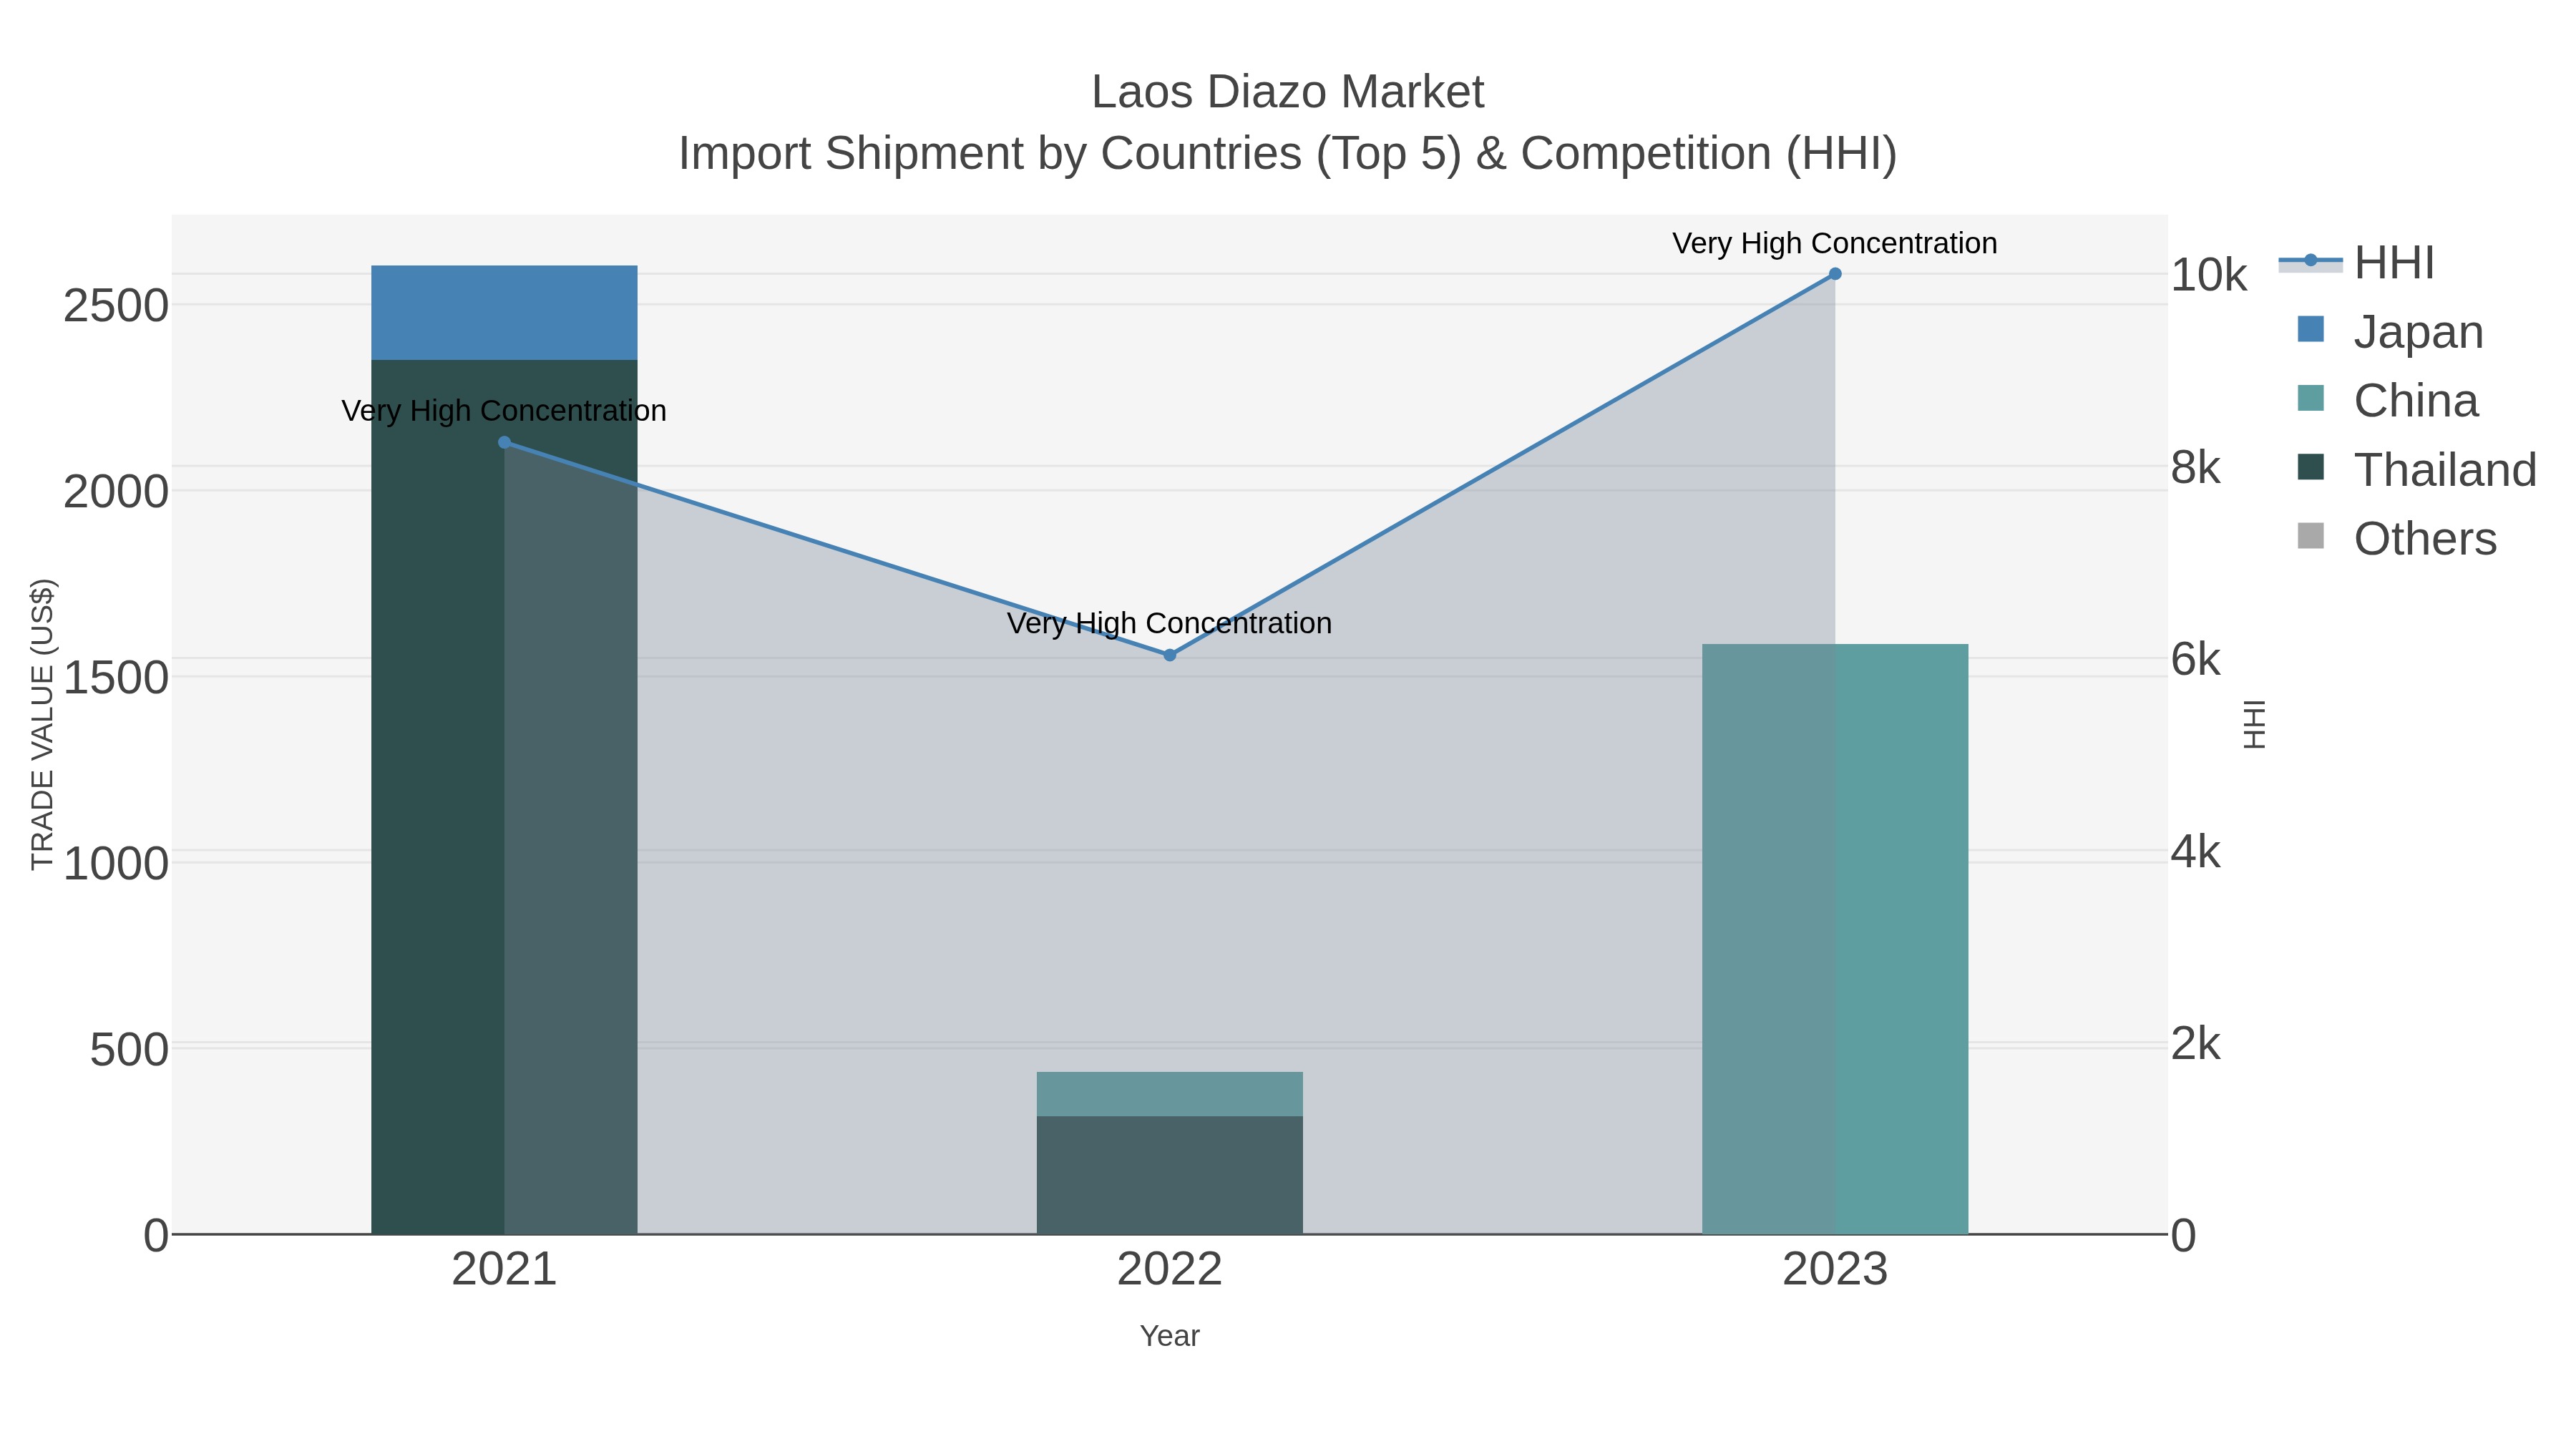Click the 2021 x-axis label

pos(504,1270)
